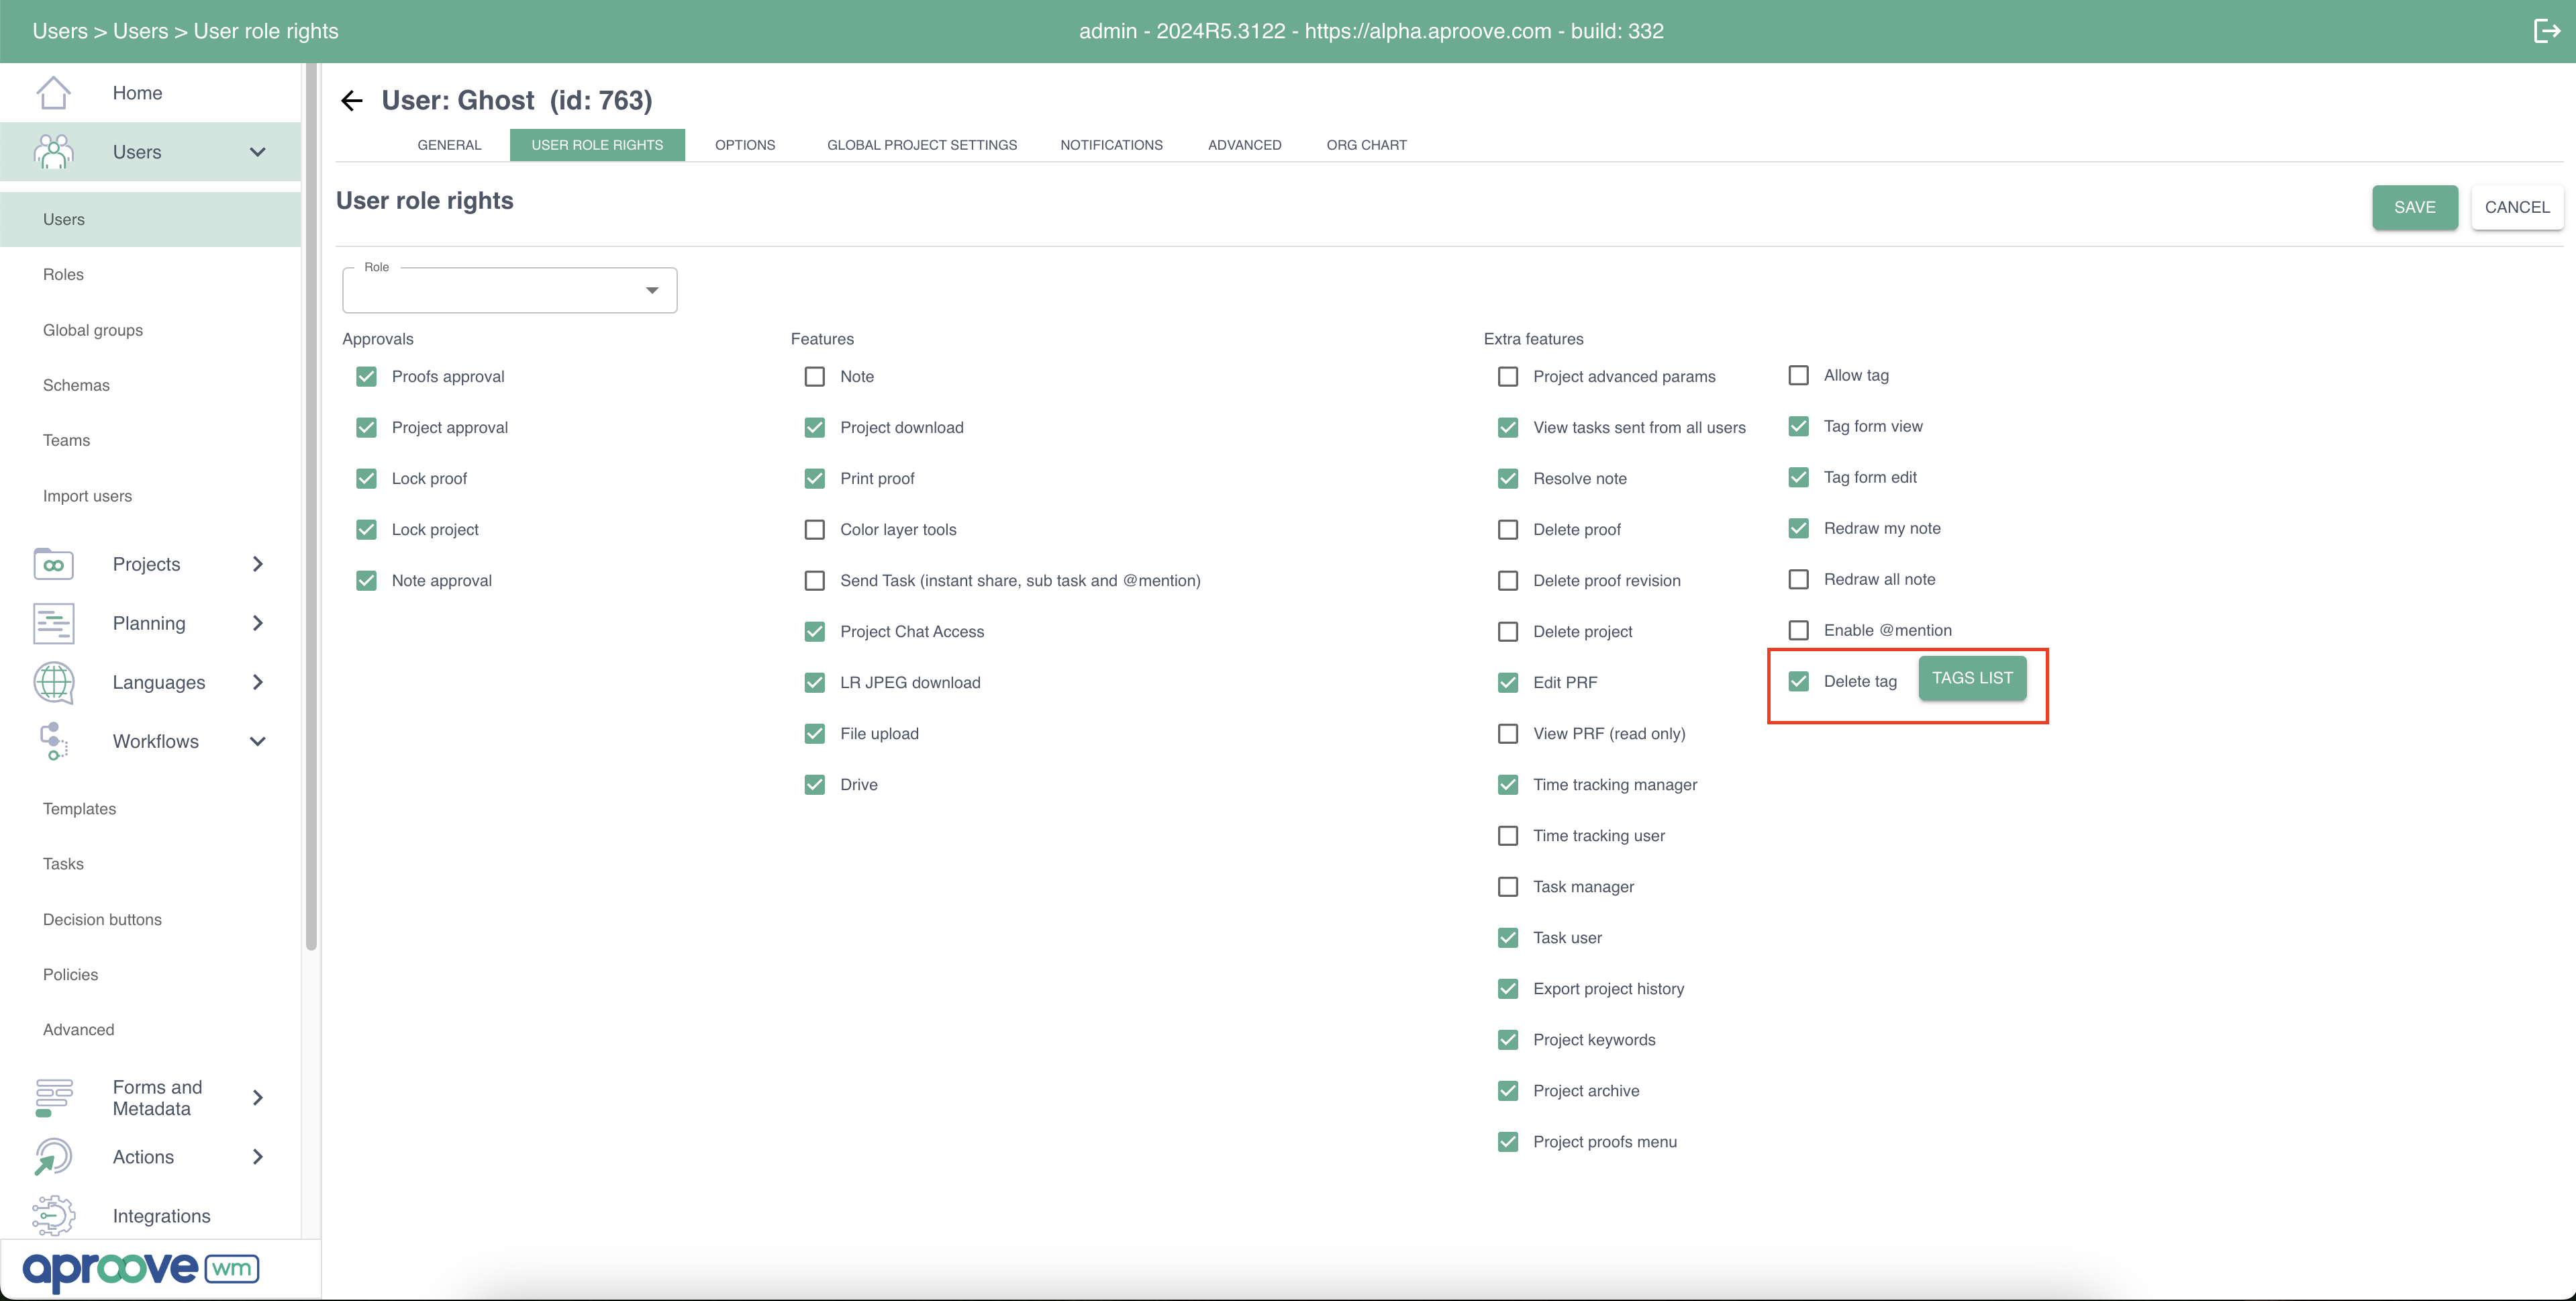Expand the Planning section chevron
Image resolution: width=2576 pixels, height=1301 pixels.
257,623
